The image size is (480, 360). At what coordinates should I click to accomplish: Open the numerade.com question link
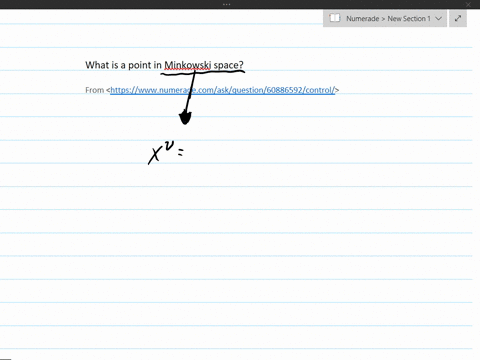(222, 90)
